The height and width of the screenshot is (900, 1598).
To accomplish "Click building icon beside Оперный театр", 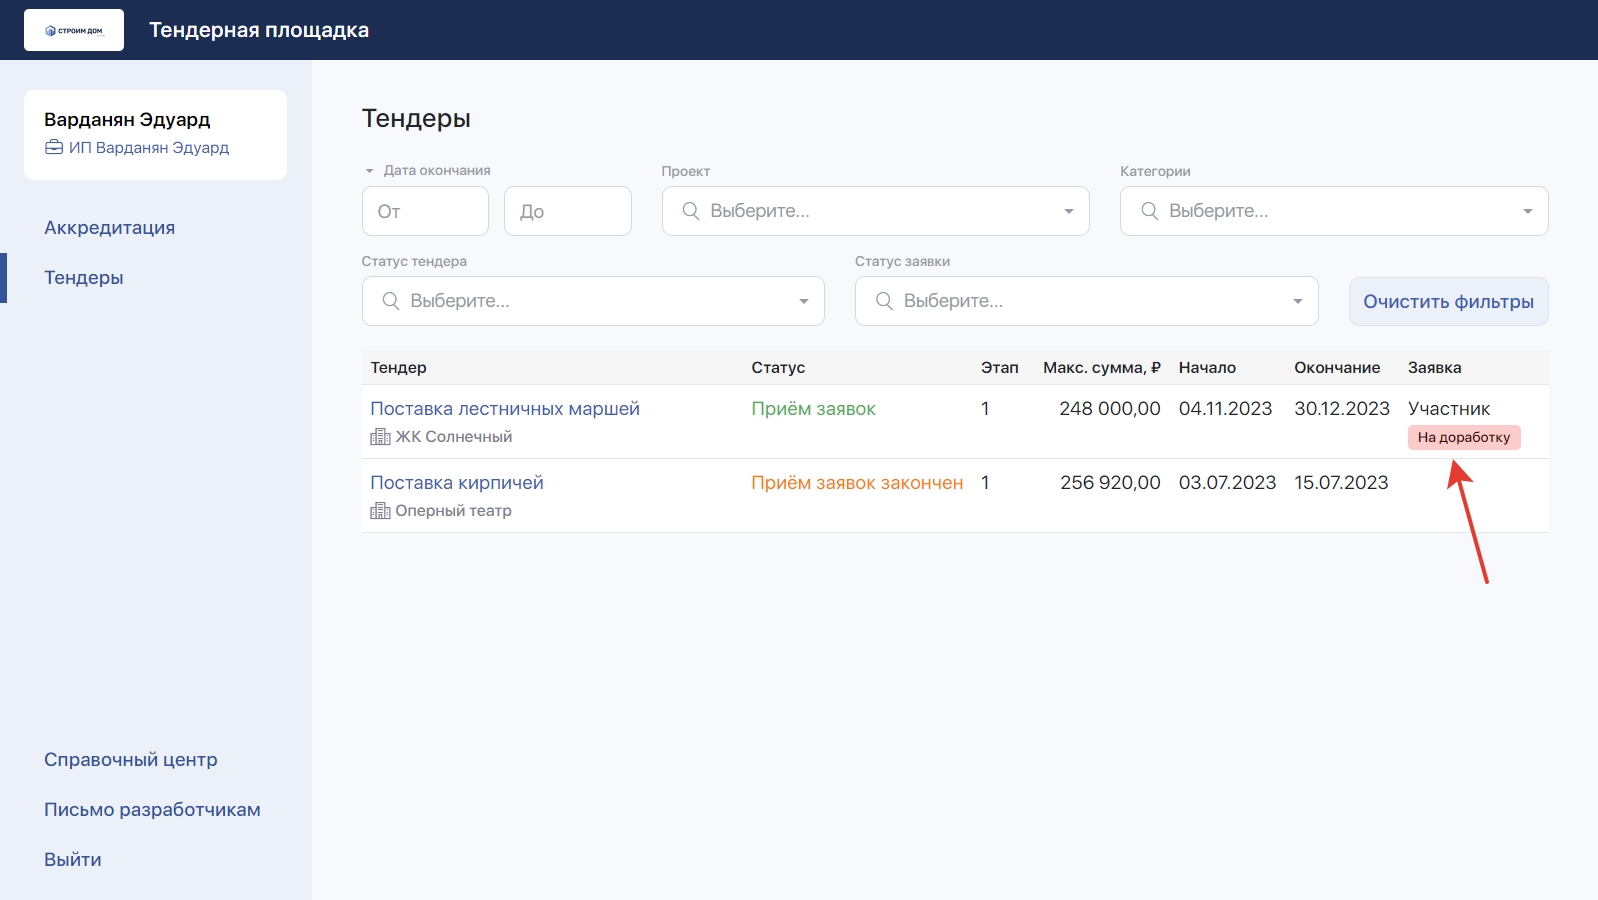I will coord(380,511).
